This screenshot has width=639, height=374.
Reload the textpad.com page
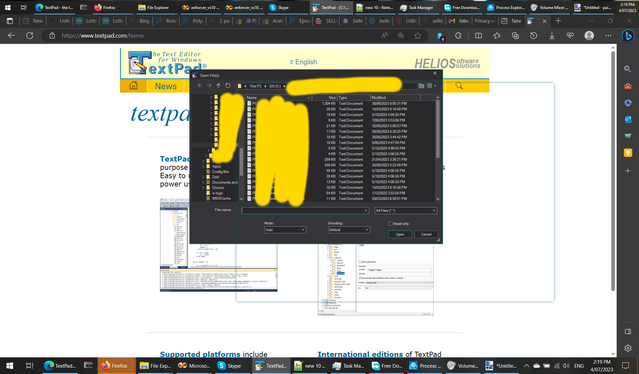click(29, 35)
